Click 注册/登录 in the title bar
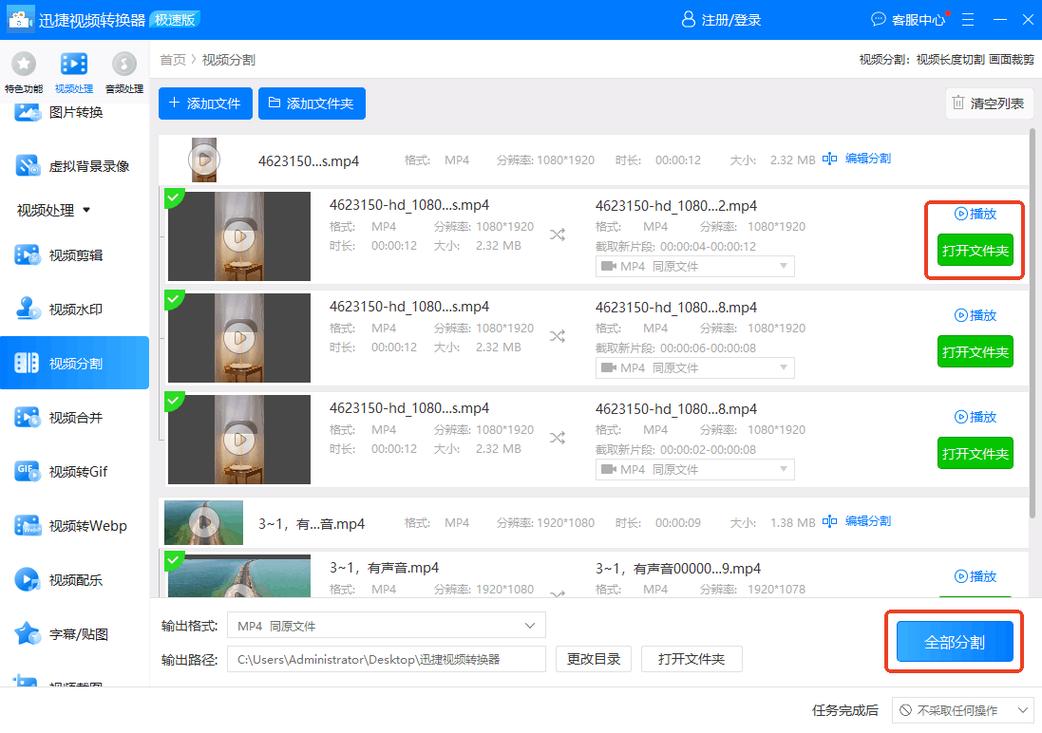 click(722, 20)
